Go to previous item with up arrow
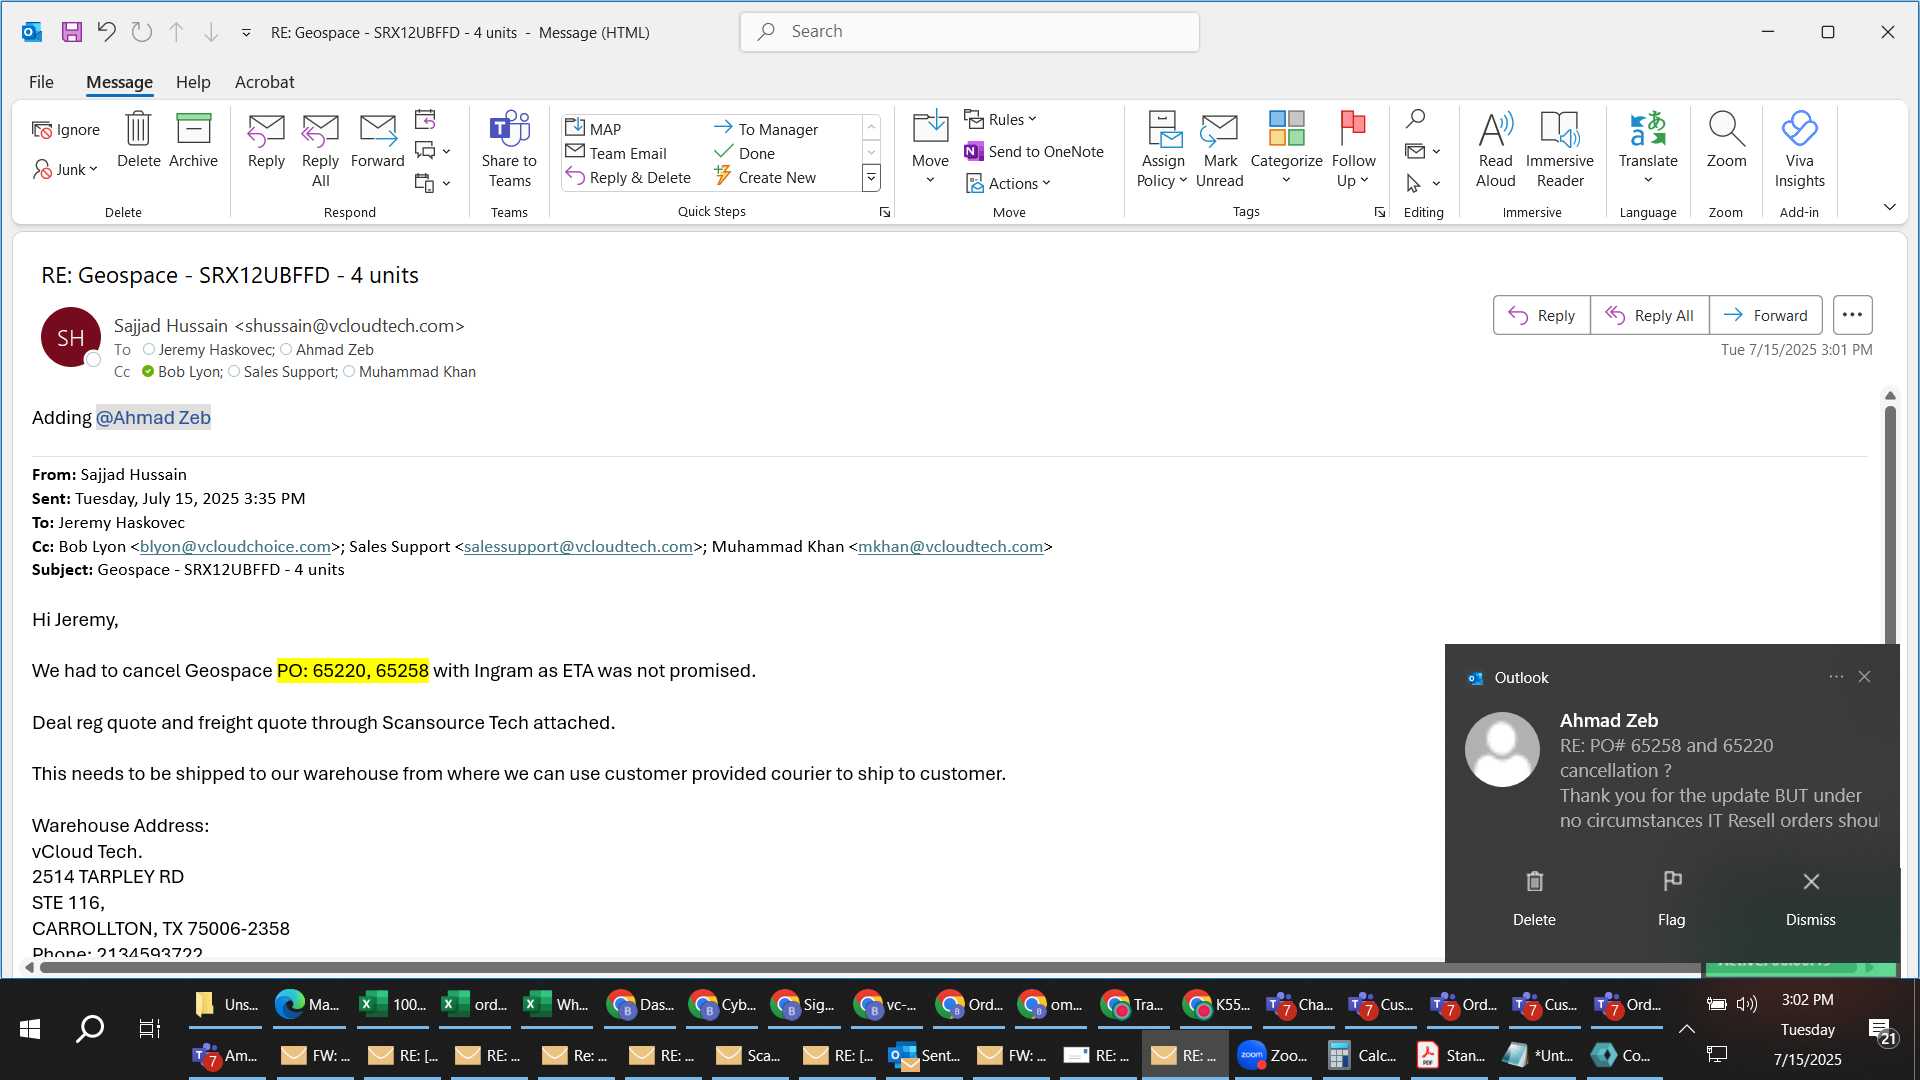This screenshot has width=1920, height=1080. pyautogui.click(x=176, y=32)
